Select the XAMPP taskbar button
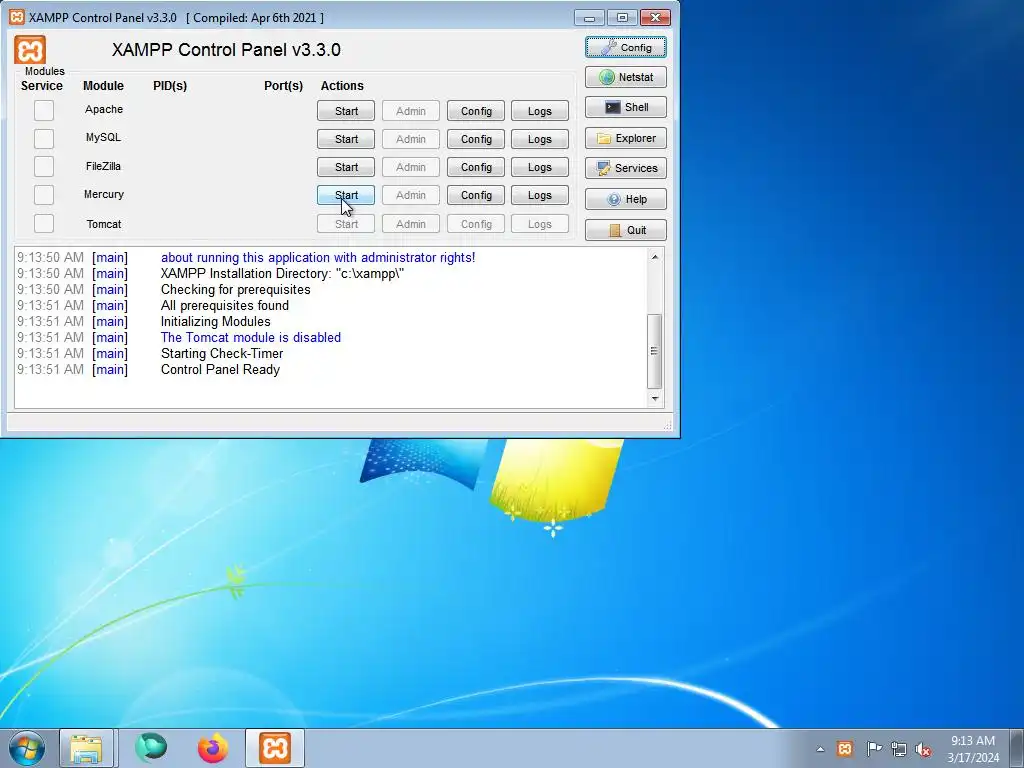This screenshot has height=768, width=1024. click(x=275, y=748)
